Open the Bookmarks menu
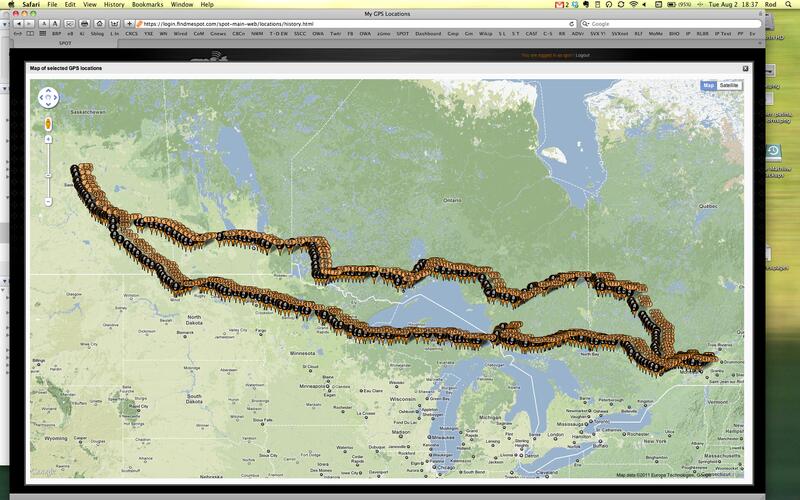The height and width of the screenshot is (500, 800). [147, 4]
